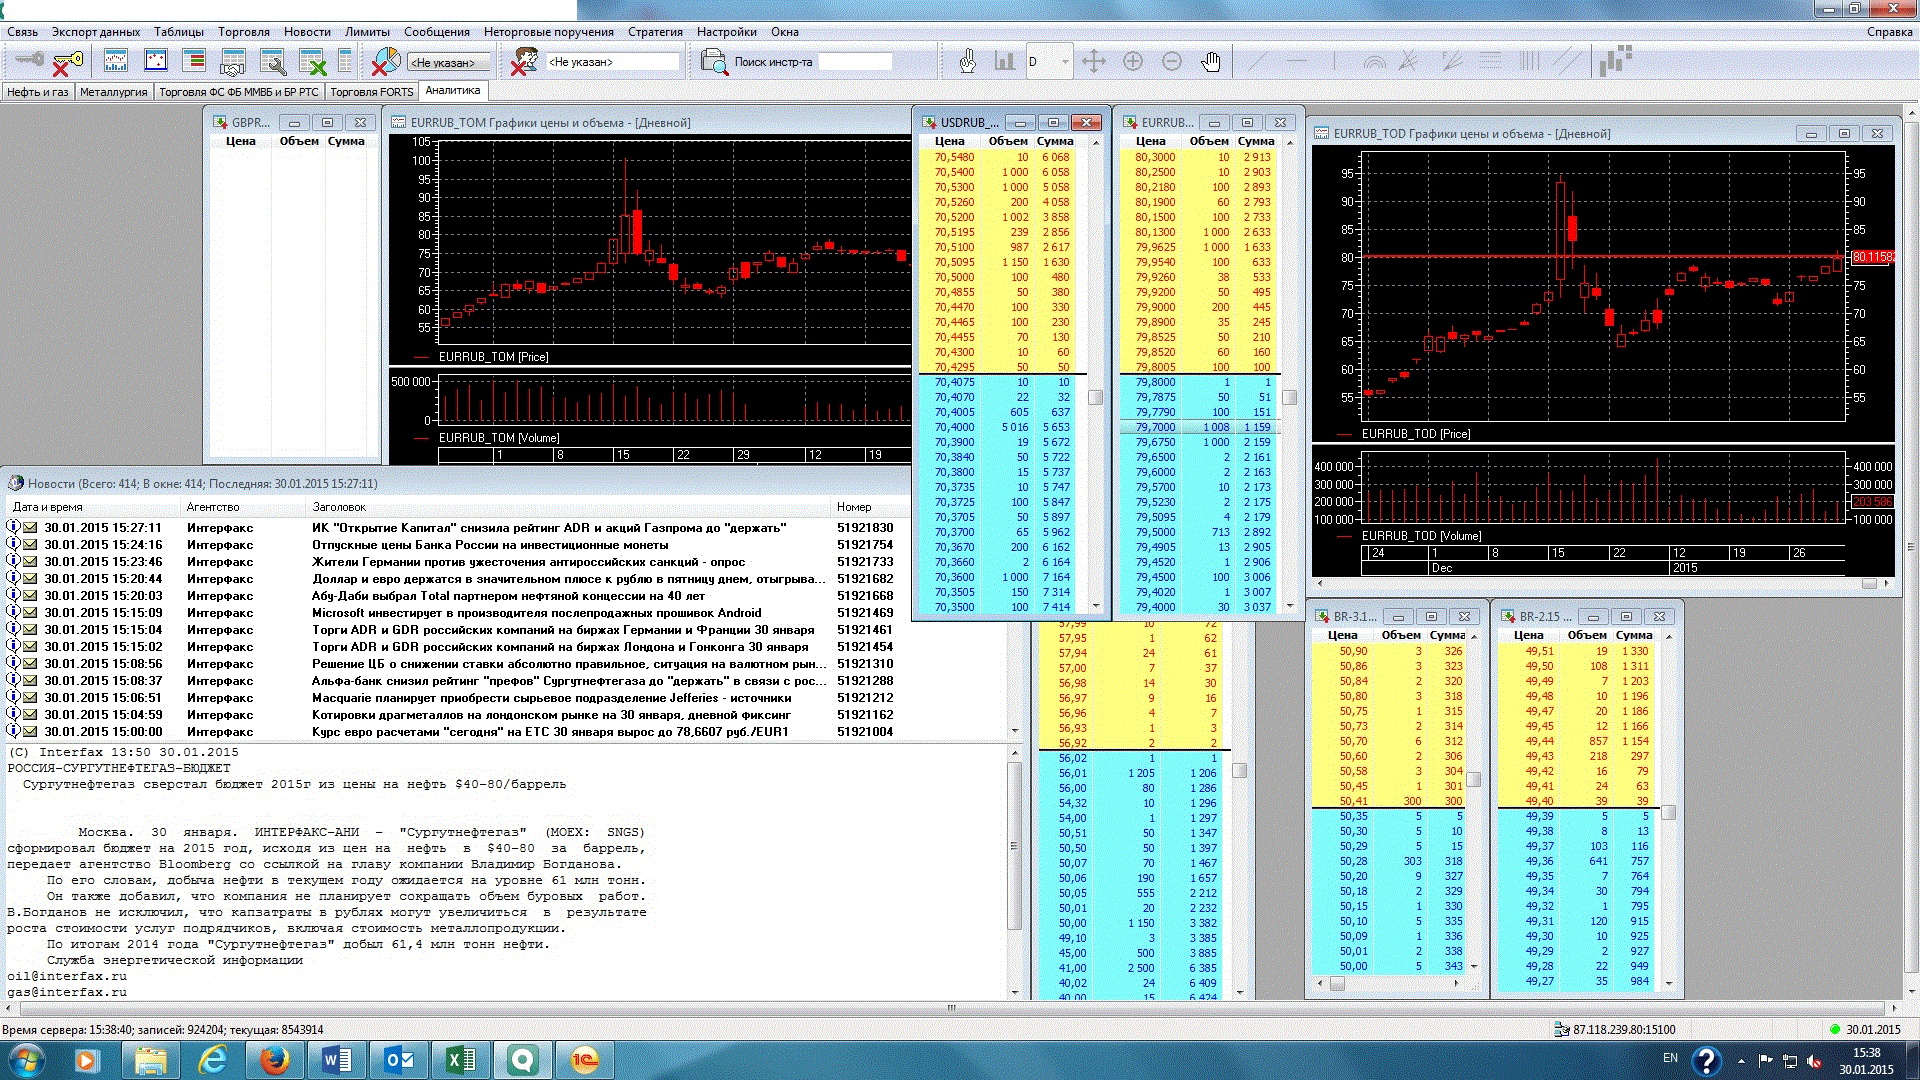Image resolution: width=1920 pixels, height=1080 pixels.
Task: Click the zoom out minus circle icon
Action: pos(1172,61)
